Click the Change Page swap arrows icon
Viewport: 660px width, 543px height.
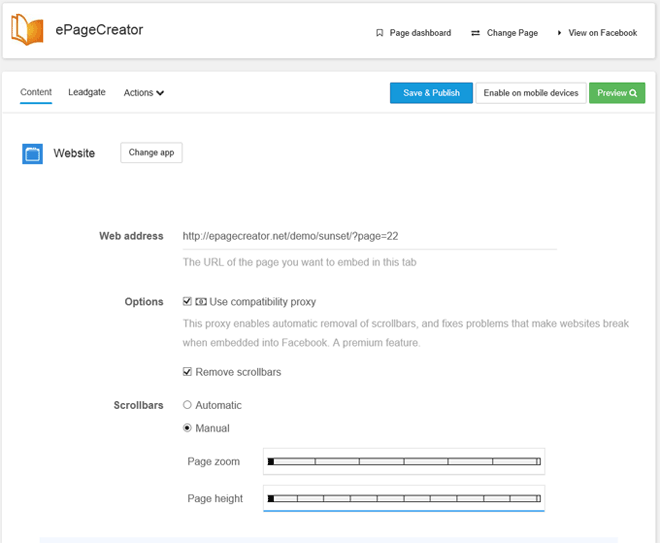475,33
